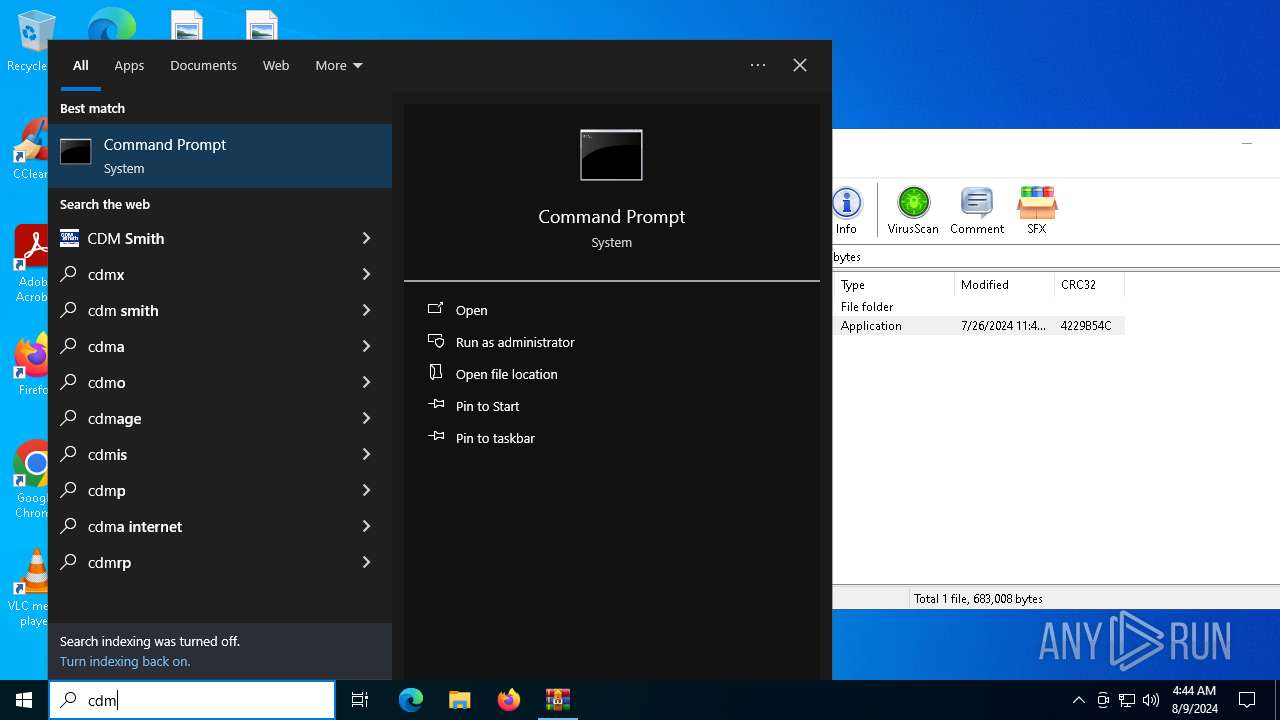Sort WinRAR list by Modified column
Image resolution: width=1280 pixels, height=720 pixels.
(1004, 285)
